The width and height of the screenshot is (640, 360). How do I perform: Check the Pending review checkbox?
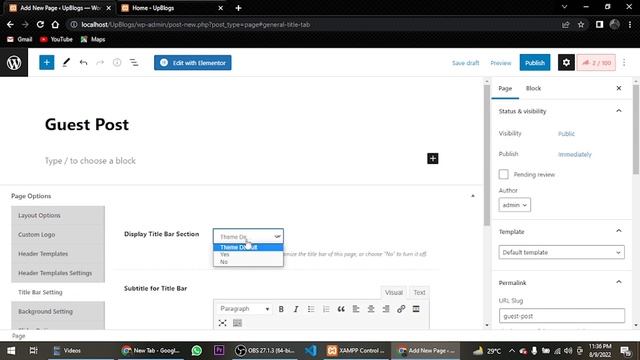coord(503,174)
